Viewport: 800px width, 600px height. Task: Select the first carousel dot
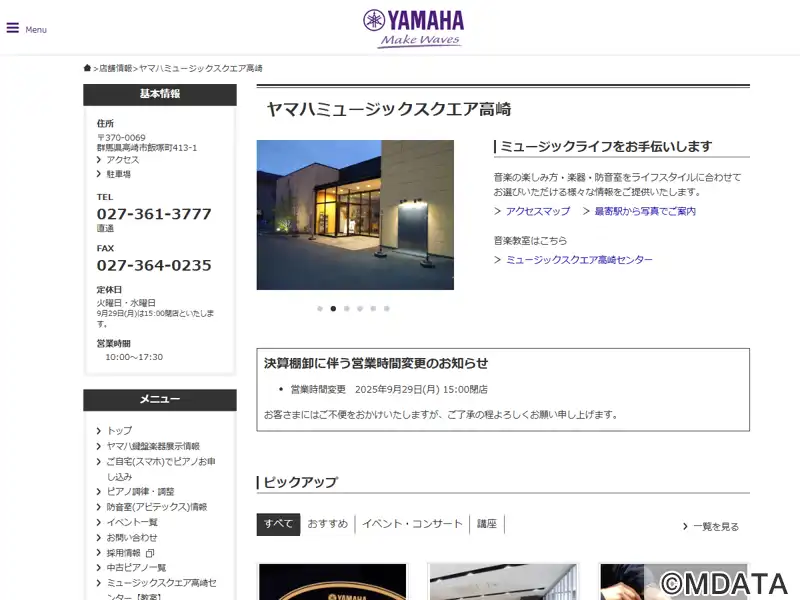[320, 309]
